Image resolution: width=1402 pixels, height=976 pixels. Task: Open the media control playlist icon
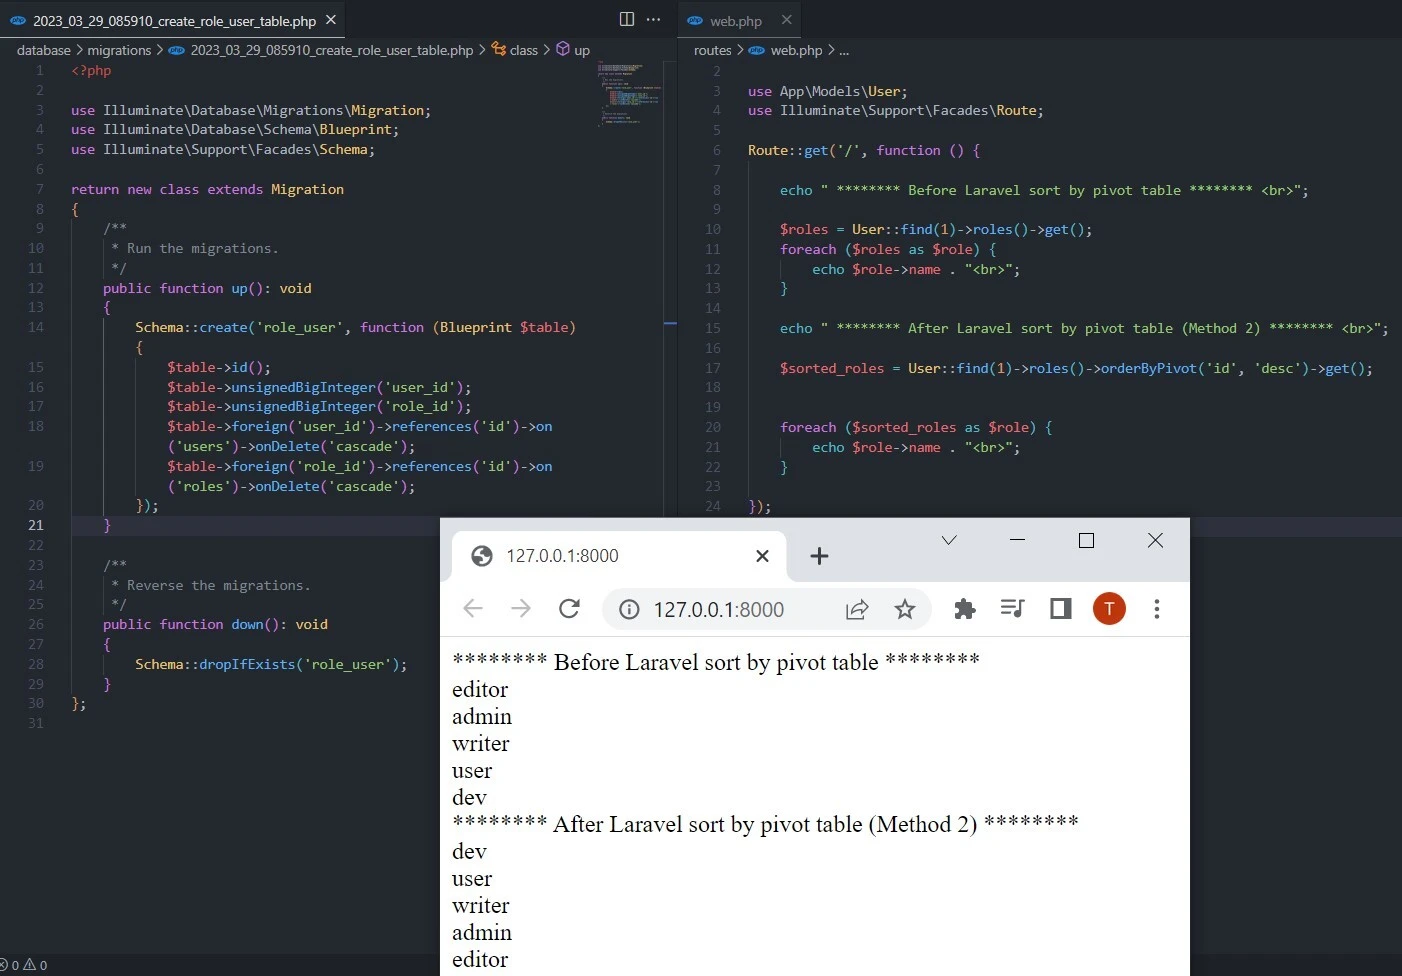click(x=1012, y=609)
